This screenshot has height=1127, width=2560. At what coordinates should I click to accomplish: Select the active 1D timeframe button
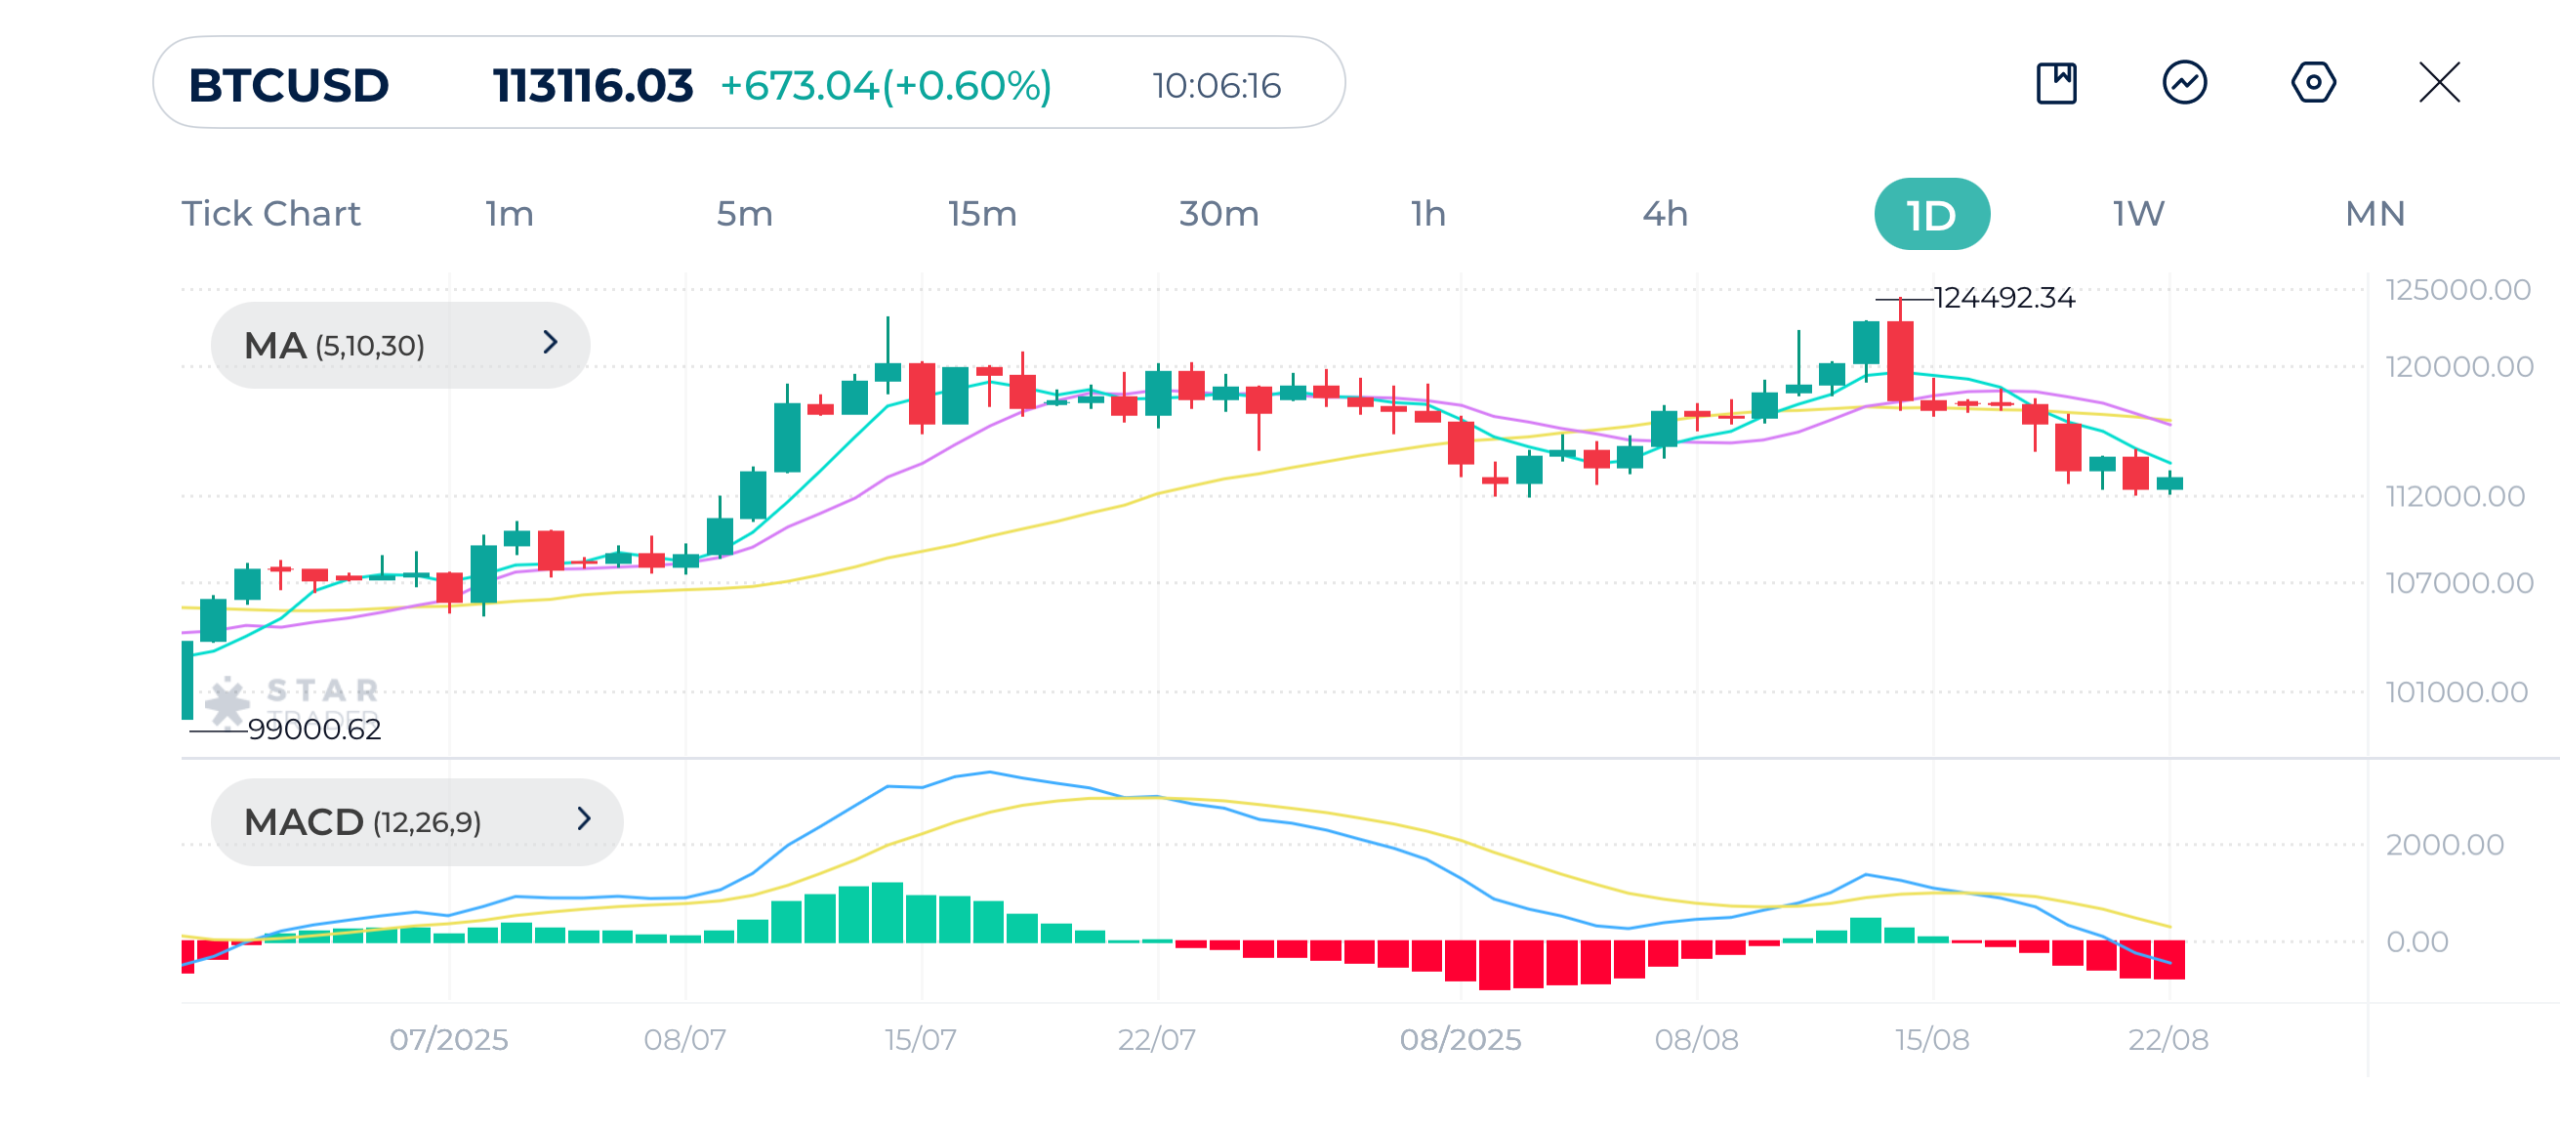click(1931, 214)
